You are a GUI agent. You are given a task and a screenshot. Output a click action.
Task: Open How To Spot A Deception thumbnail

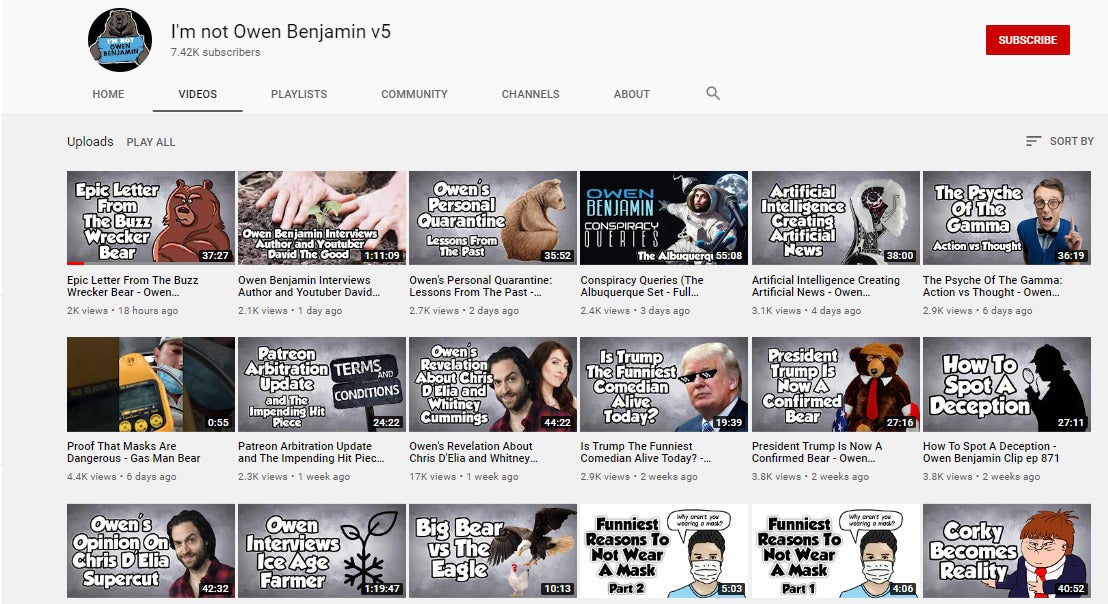click(1006, 384)
